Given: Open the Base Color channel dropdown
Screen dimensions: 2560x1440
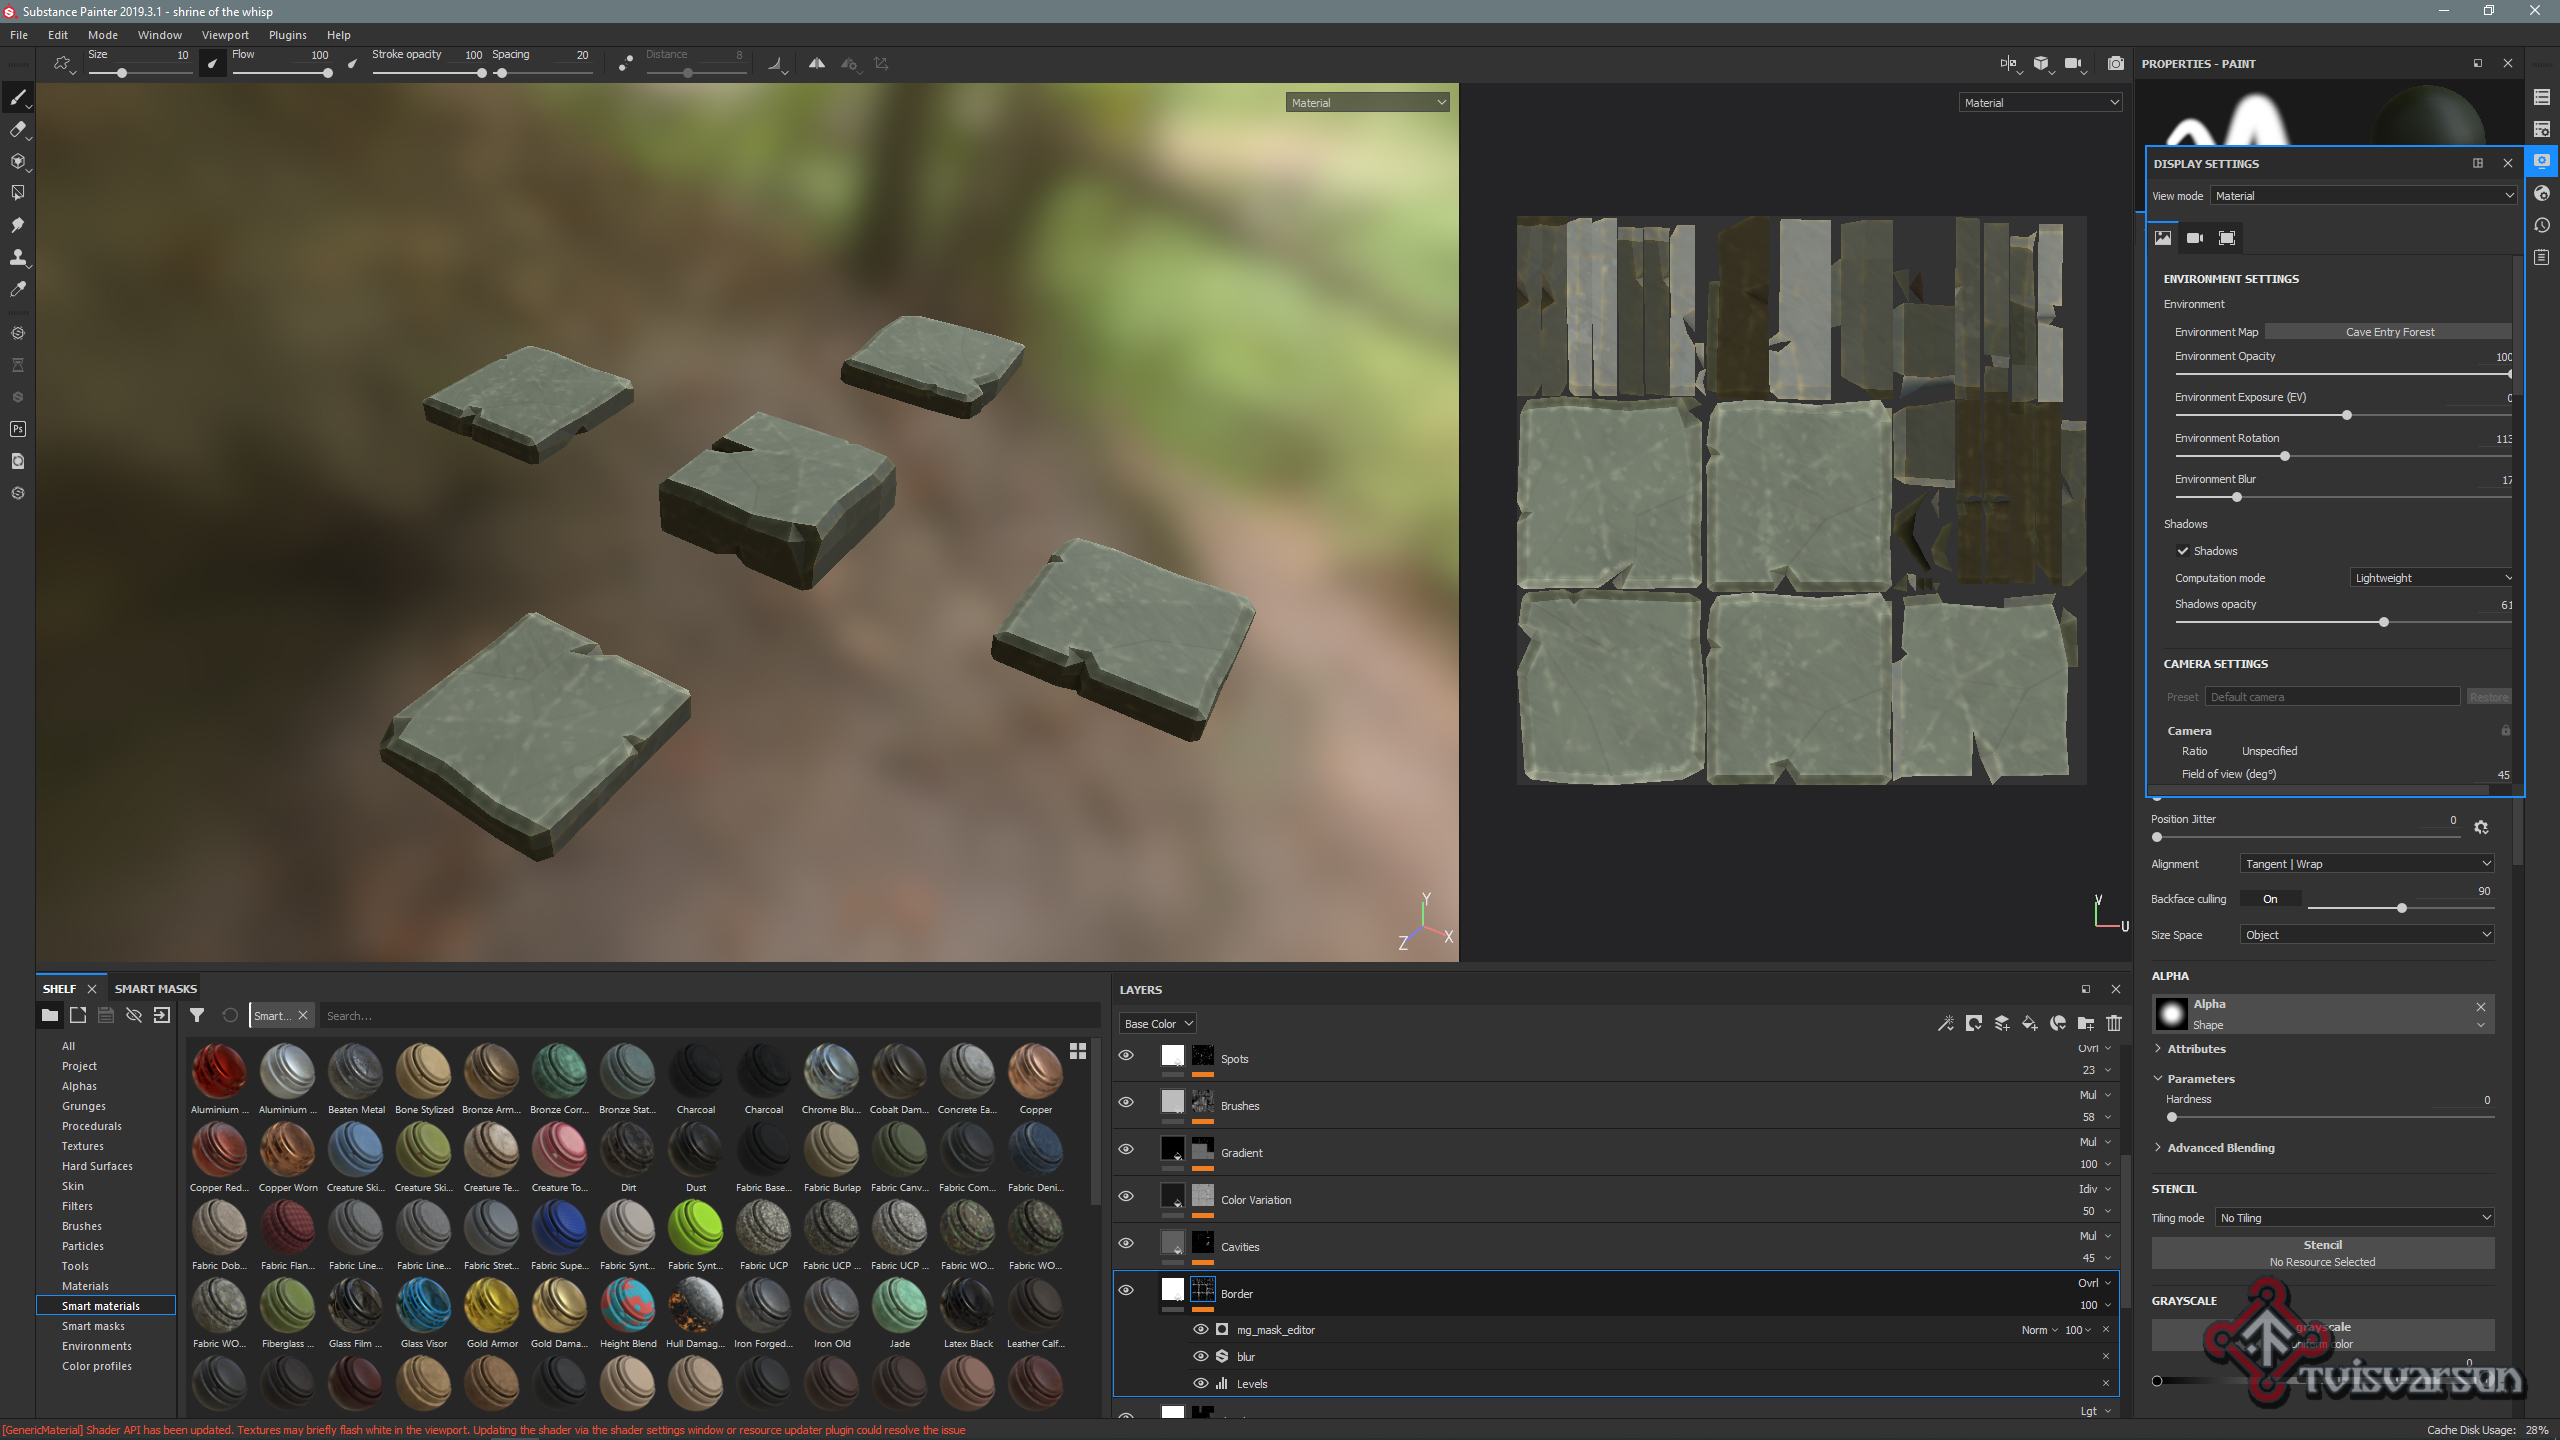Looking at the screenshot, I should (1157, 1023).
